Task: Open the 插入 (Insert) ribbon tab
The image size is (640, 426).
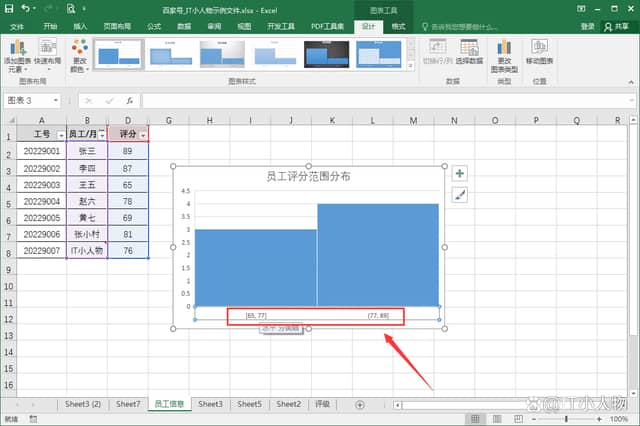Action: 80,26
